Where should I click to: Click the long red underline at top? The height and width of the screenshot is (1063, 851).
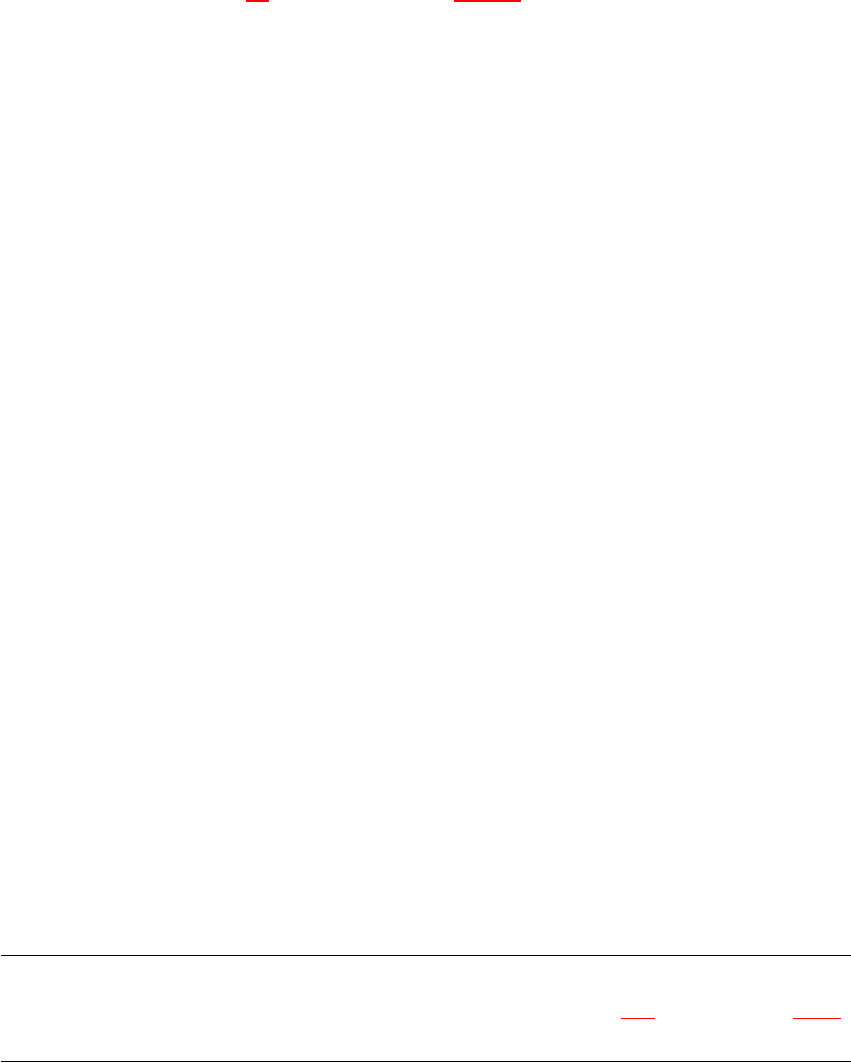point(487,1)
